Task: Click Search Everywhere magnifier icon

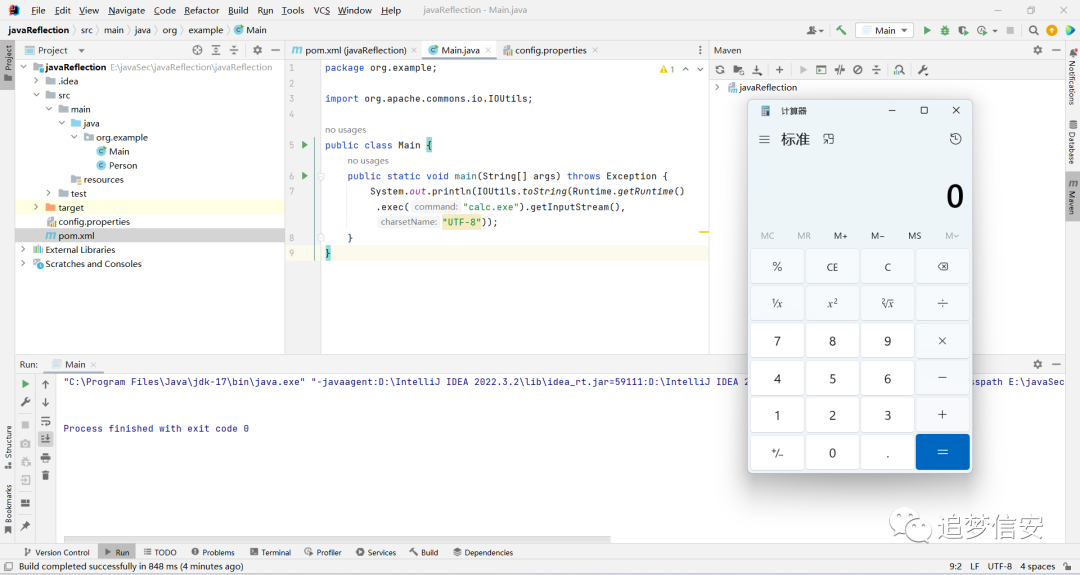Action: tap(1033, 30)
